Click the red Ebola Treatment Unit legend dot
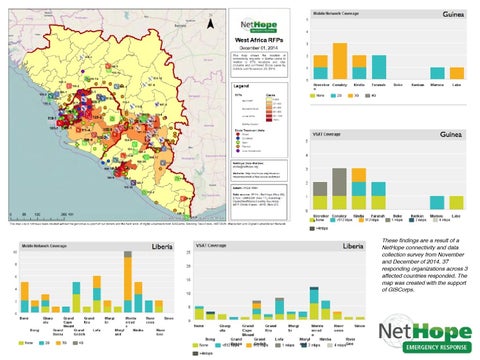 click(238, 134)
